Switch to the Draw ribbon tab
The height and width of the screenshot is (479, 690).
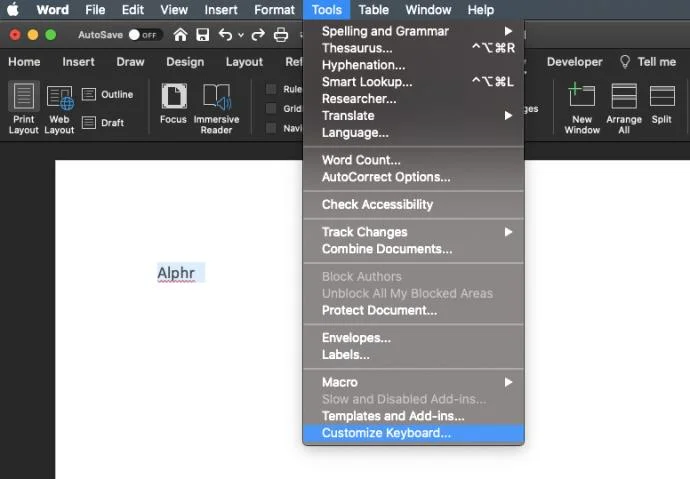coord(130,62)
